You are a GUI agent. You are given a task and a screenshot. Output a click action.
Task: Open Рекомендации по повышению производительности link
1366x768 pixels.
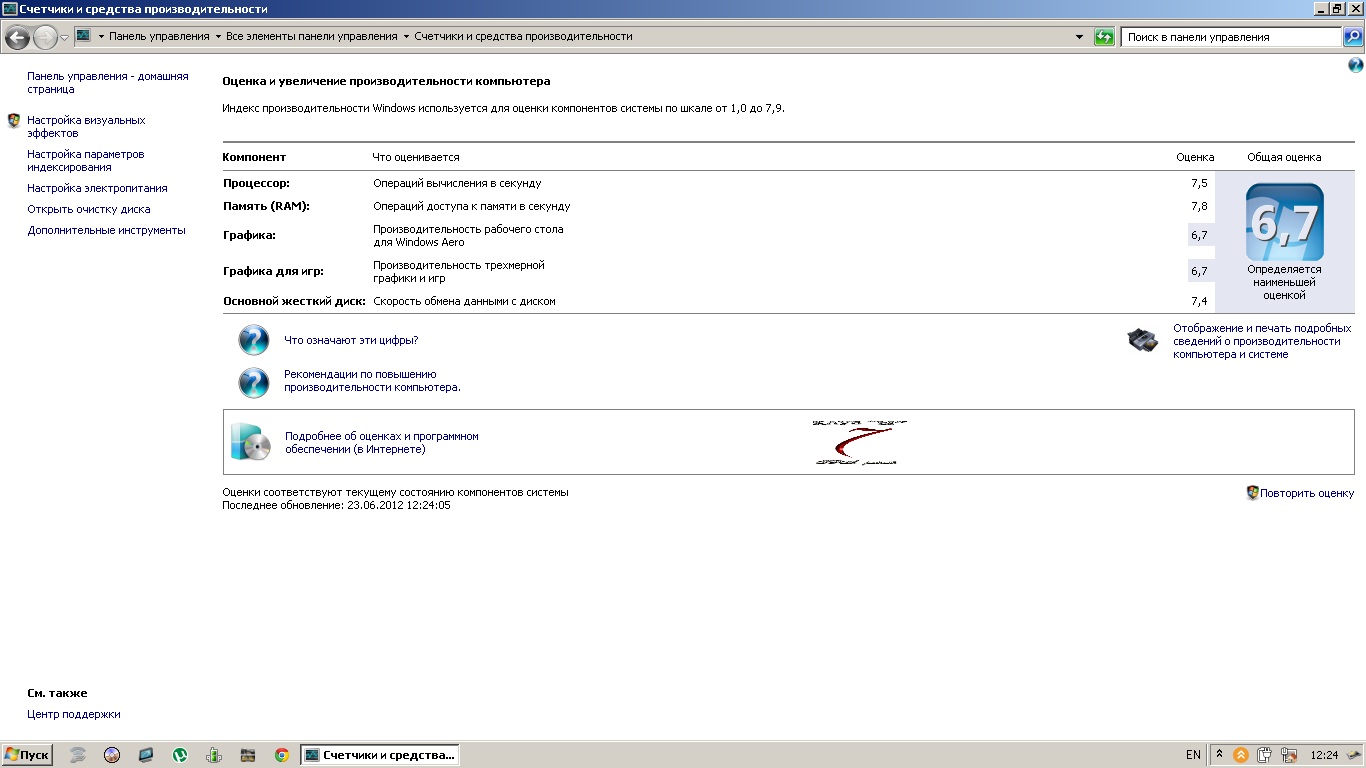[x=372, y=381]
